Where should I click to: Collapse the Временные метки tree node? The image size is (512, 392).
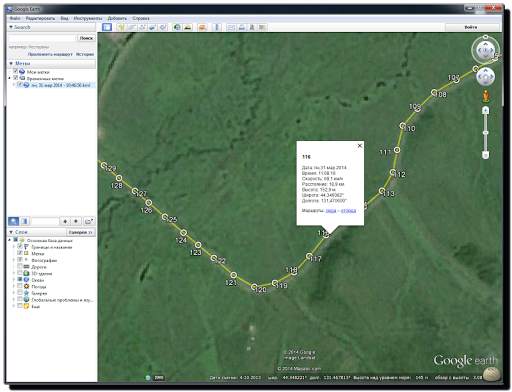tap(10, 78)
